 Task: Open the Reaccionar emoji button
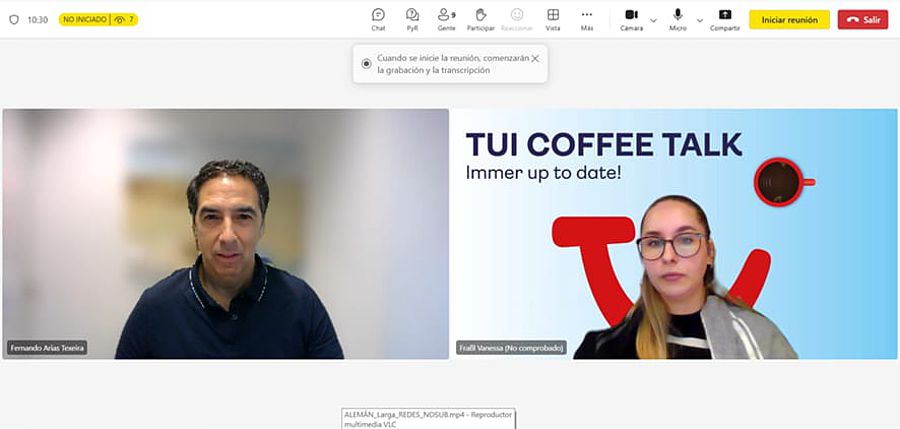517,19
